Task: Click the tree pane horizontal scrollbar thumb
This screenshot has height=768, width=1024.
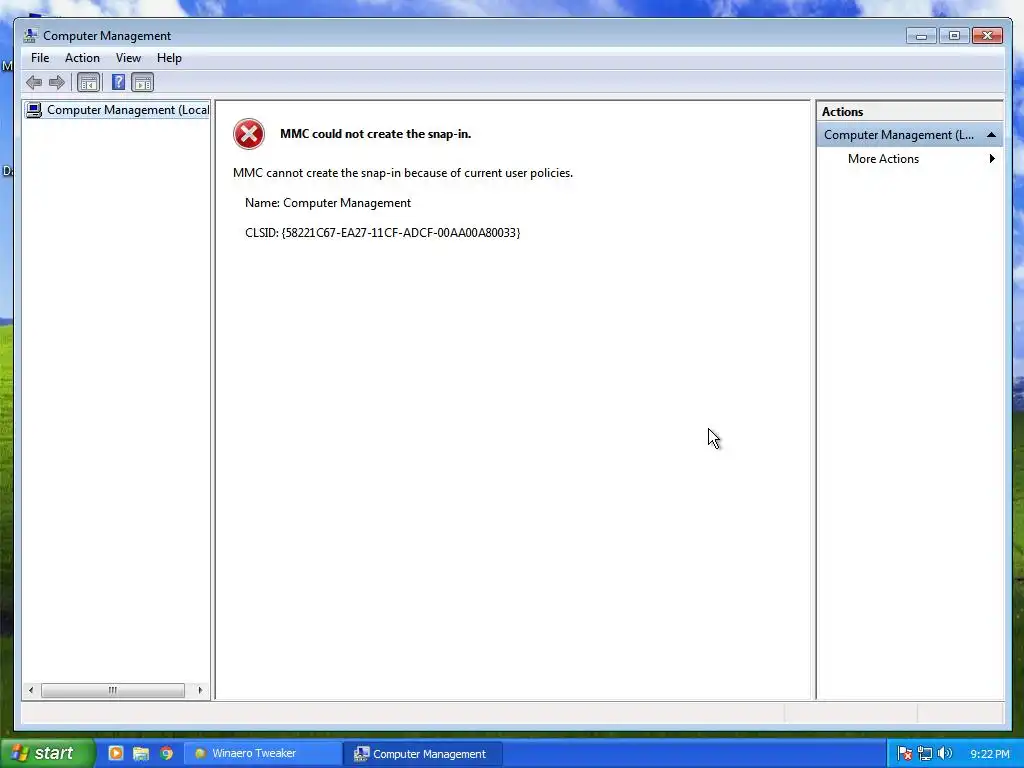Action: point(113,690)
